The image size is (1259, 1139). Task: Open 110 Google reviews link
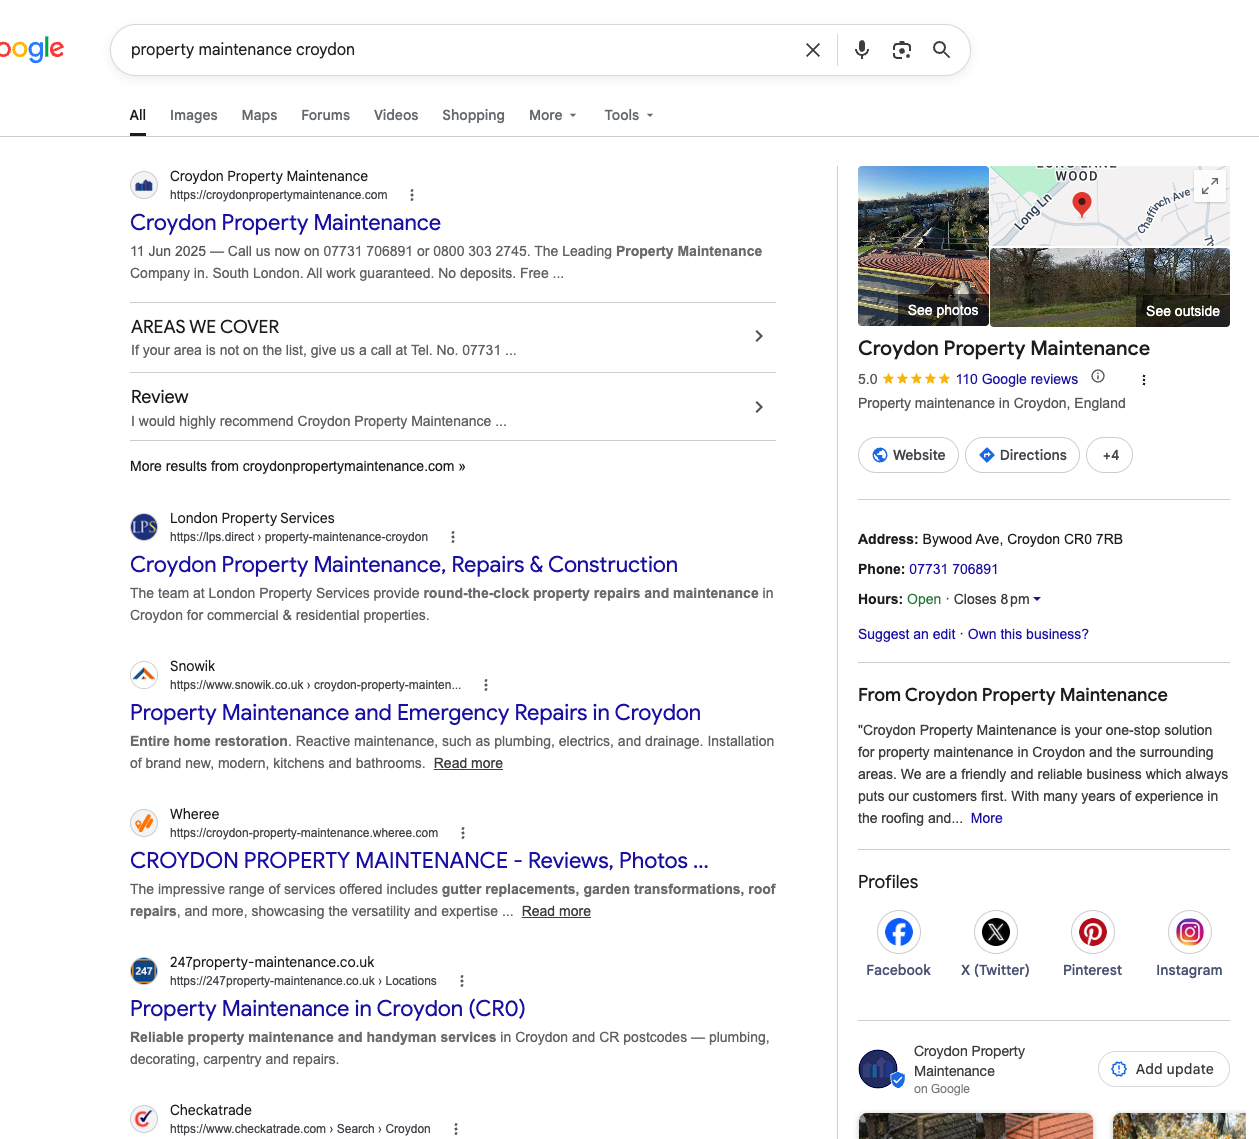point(1017,379)
